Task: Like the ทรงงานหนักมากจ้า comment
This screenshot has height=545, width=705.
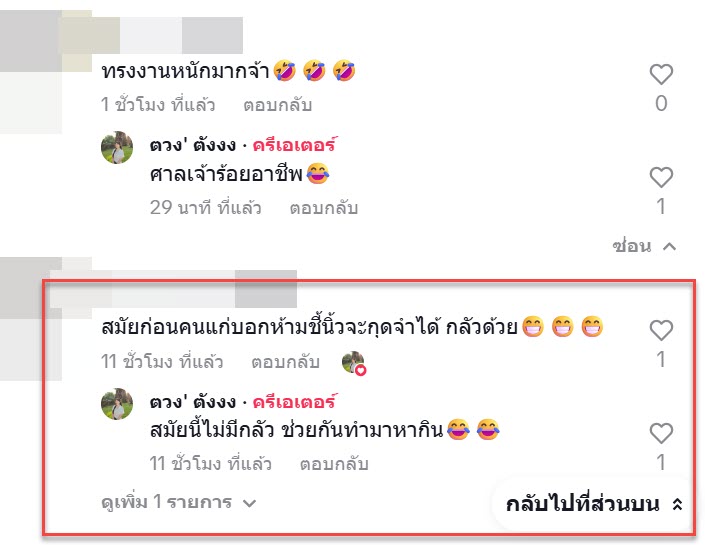Action: tap(661, 74)
